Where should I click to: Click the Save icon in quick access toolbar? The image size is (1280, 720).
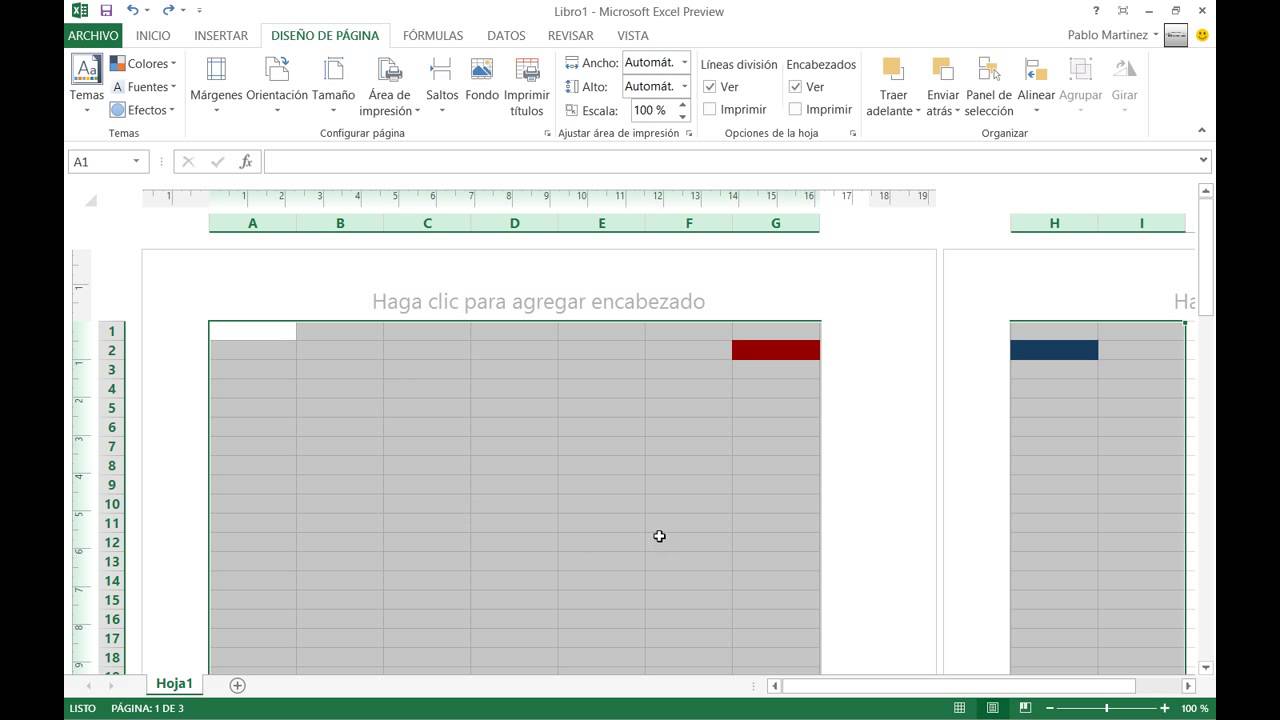[106, 11]
